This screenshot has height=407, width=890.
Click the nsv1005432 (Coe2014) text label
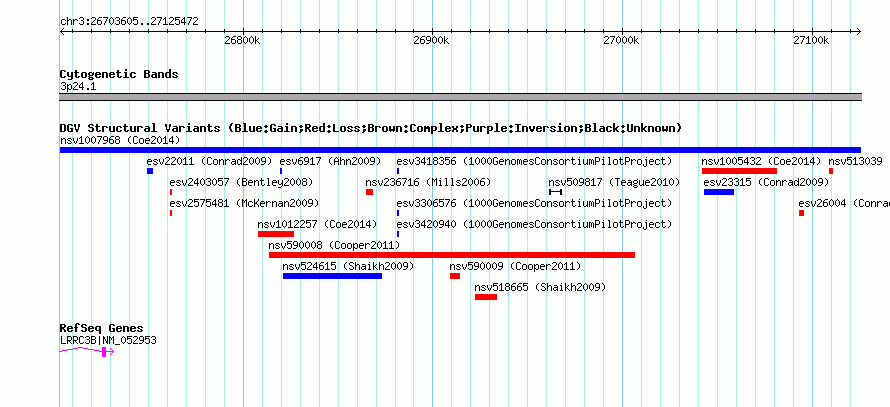(x=761, y=161)
